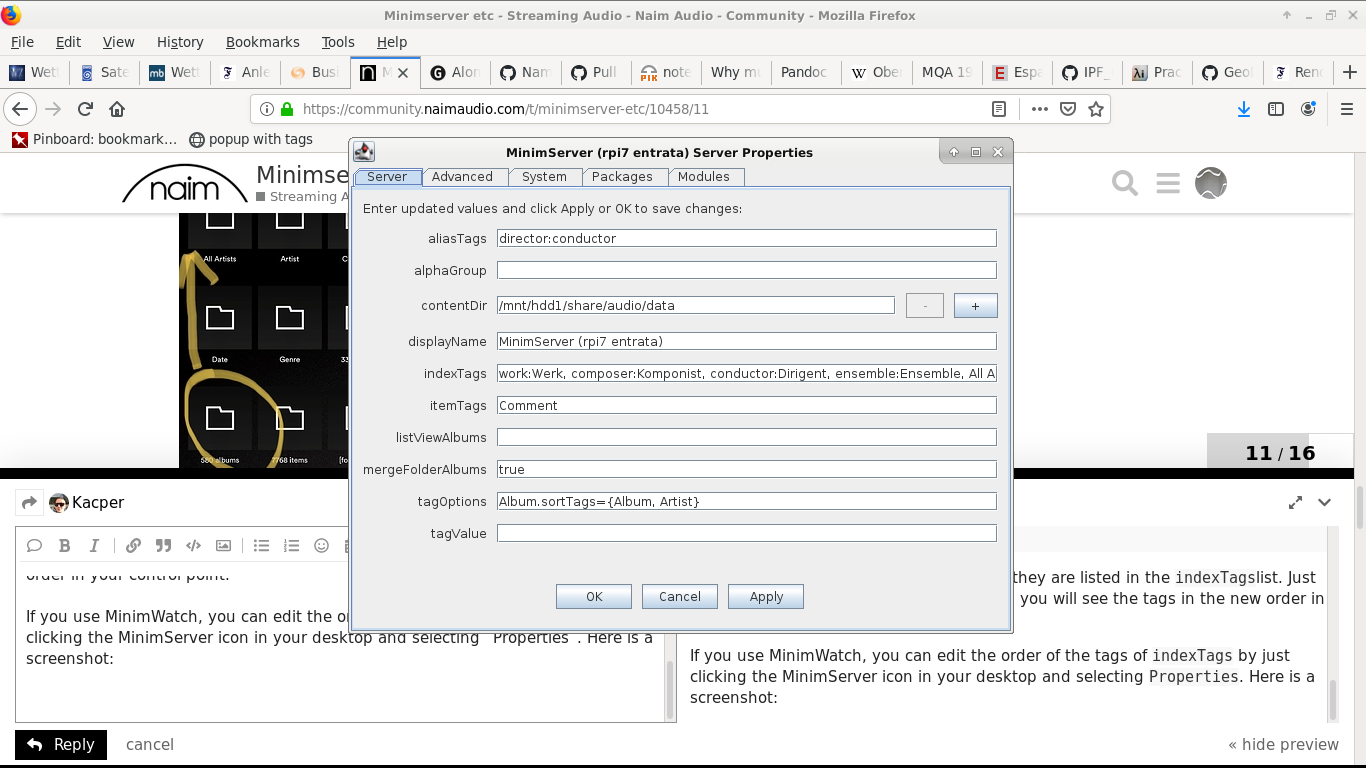
Task: Insert a hyperlink using the editor link icon
Action: click(133, 545)
